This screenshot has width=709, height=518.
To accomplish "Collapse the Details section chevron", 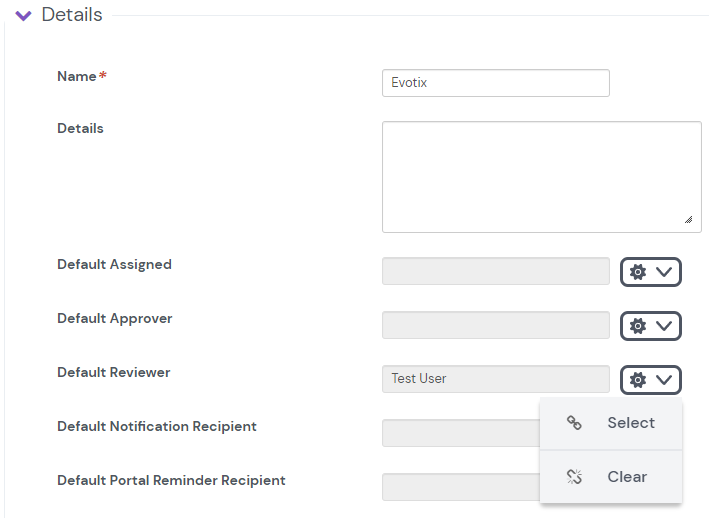I will coord(24,16).
